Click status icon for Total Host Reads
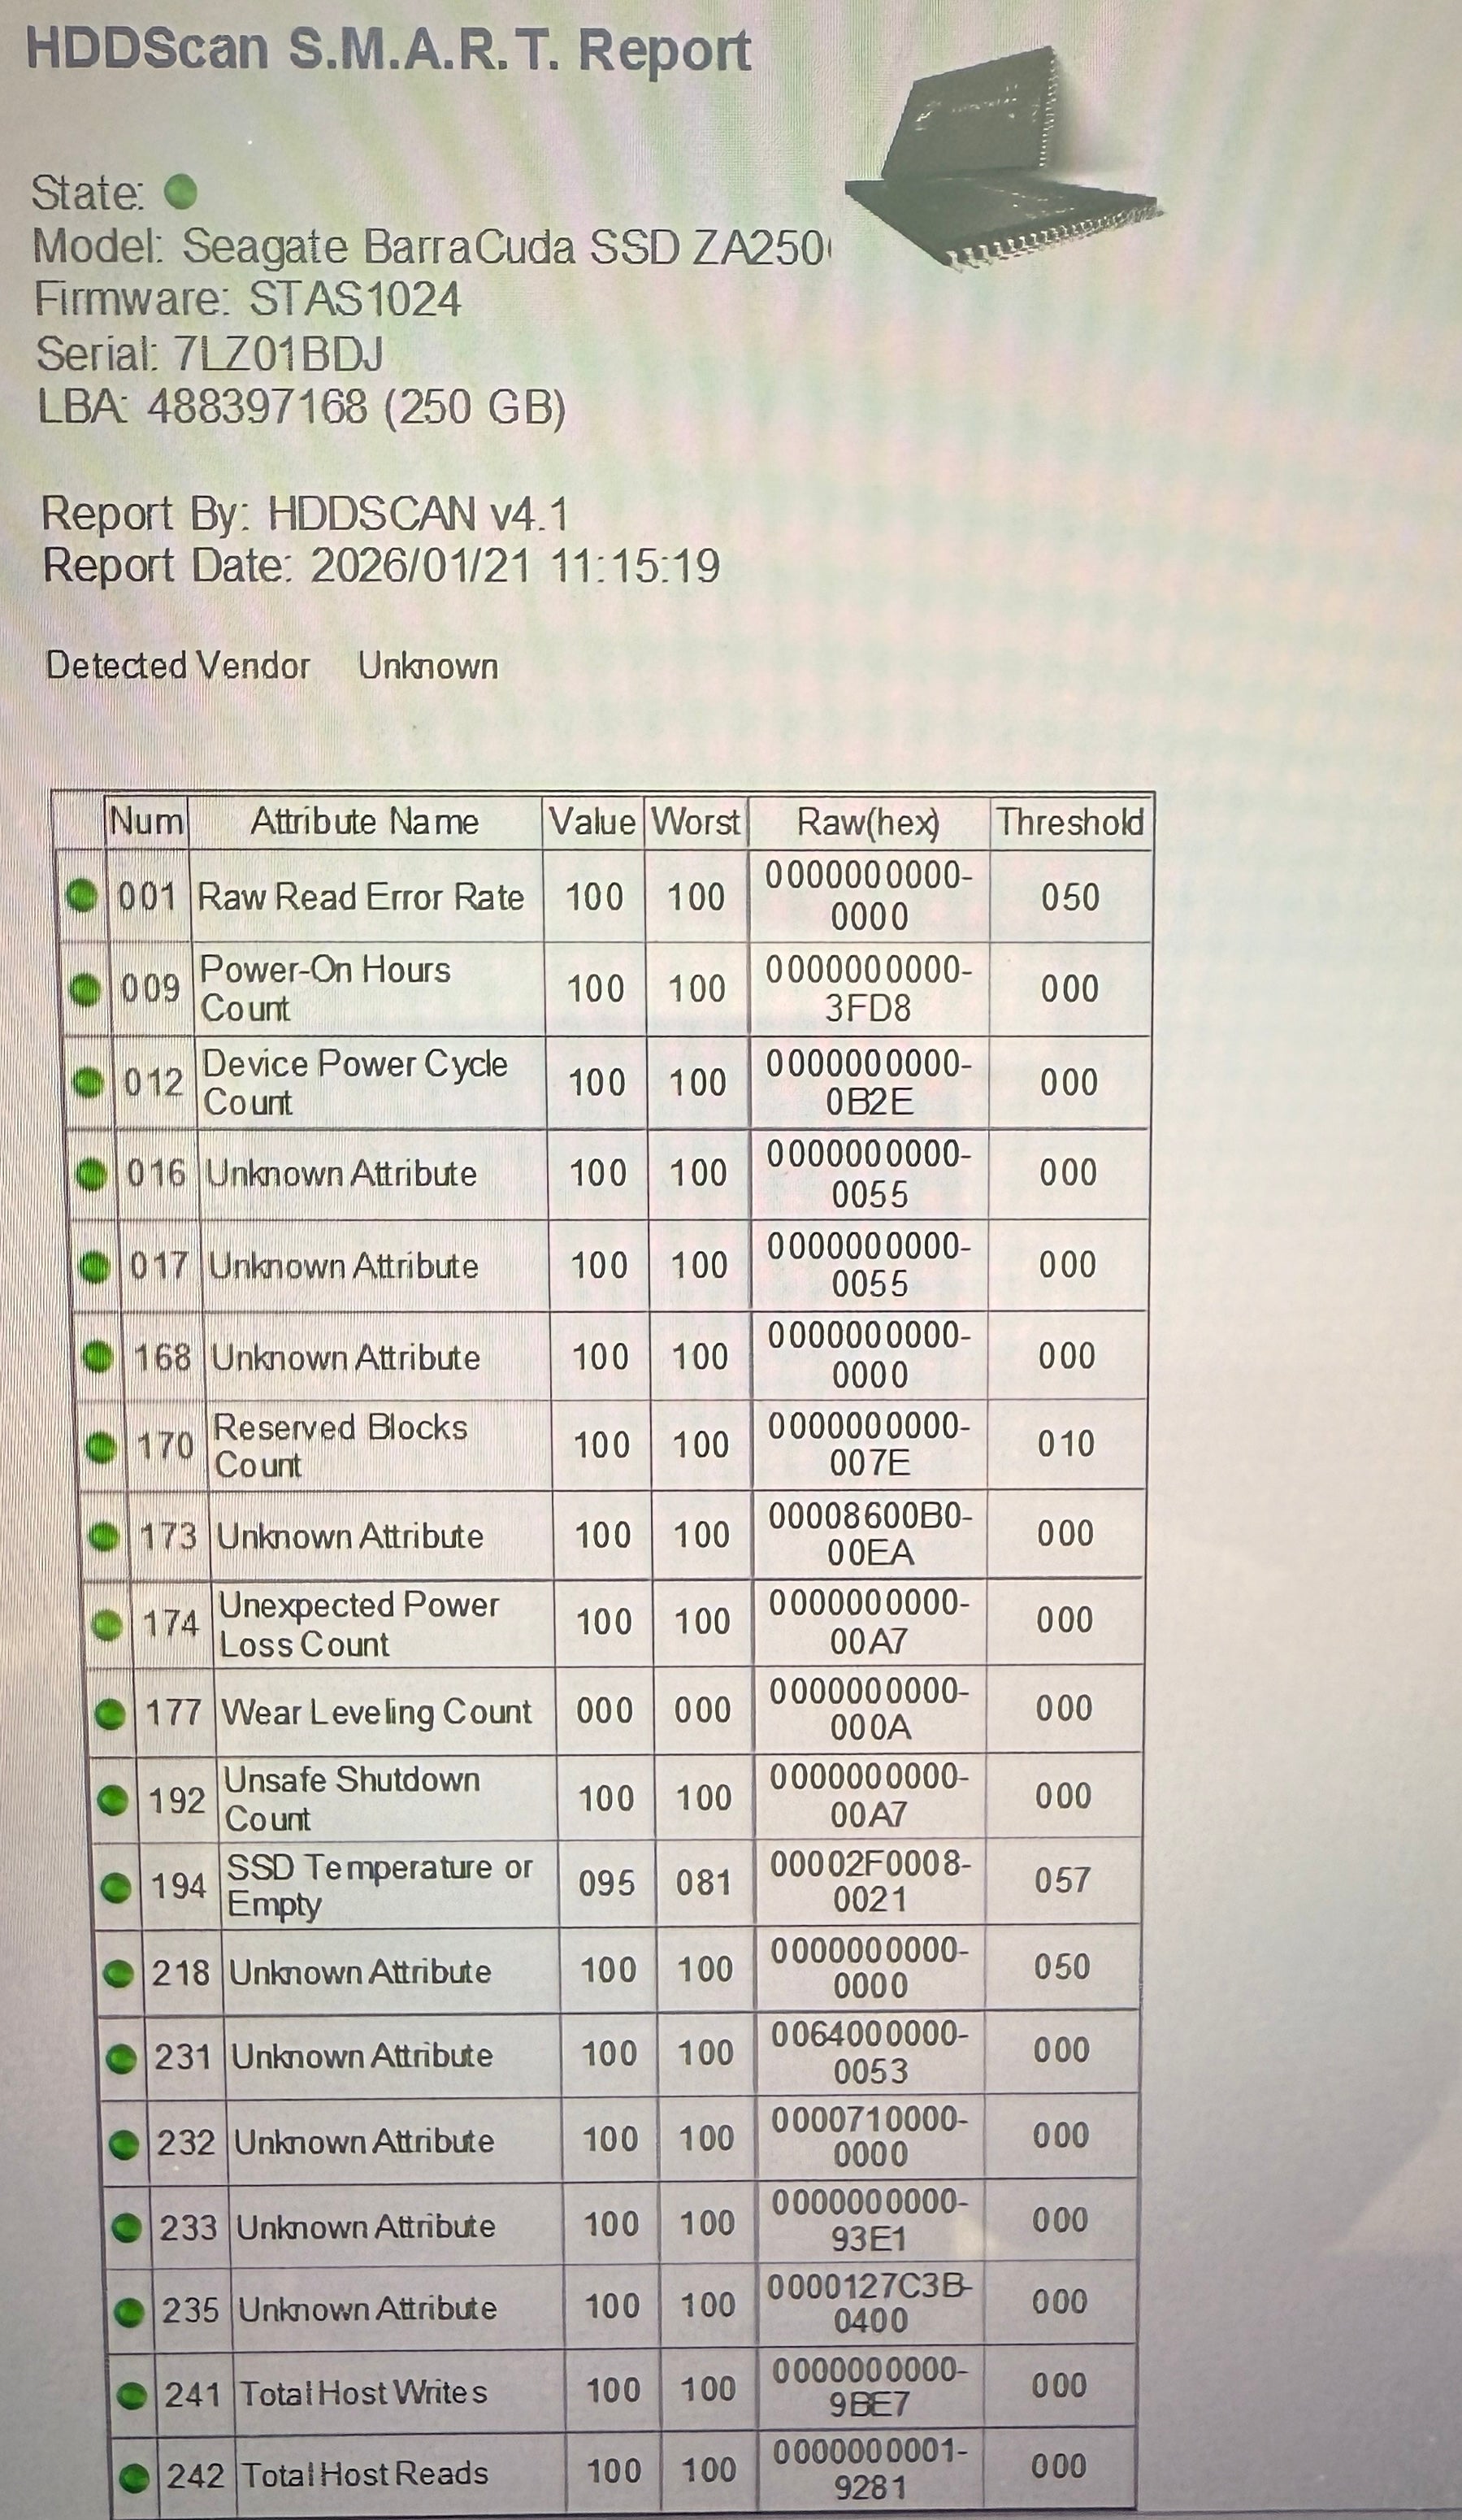This screenshot has width=1462, height=2520. pyautogui.click(x=133, y=2478)
